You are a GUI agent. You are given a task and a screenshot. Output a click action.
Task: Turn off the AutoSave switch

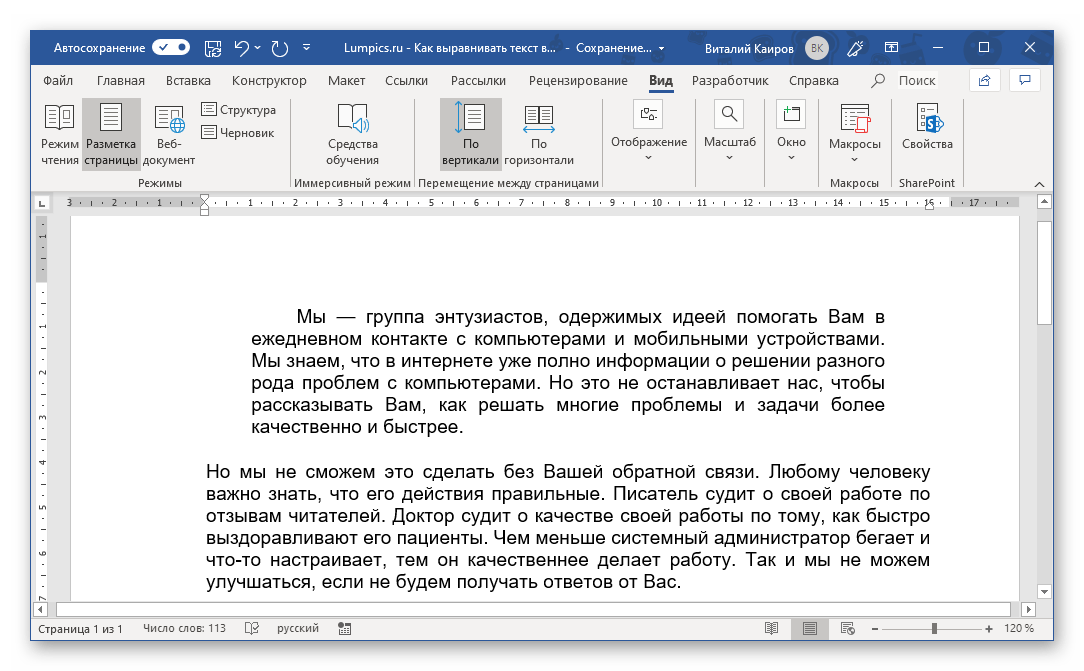pos(170,47)
